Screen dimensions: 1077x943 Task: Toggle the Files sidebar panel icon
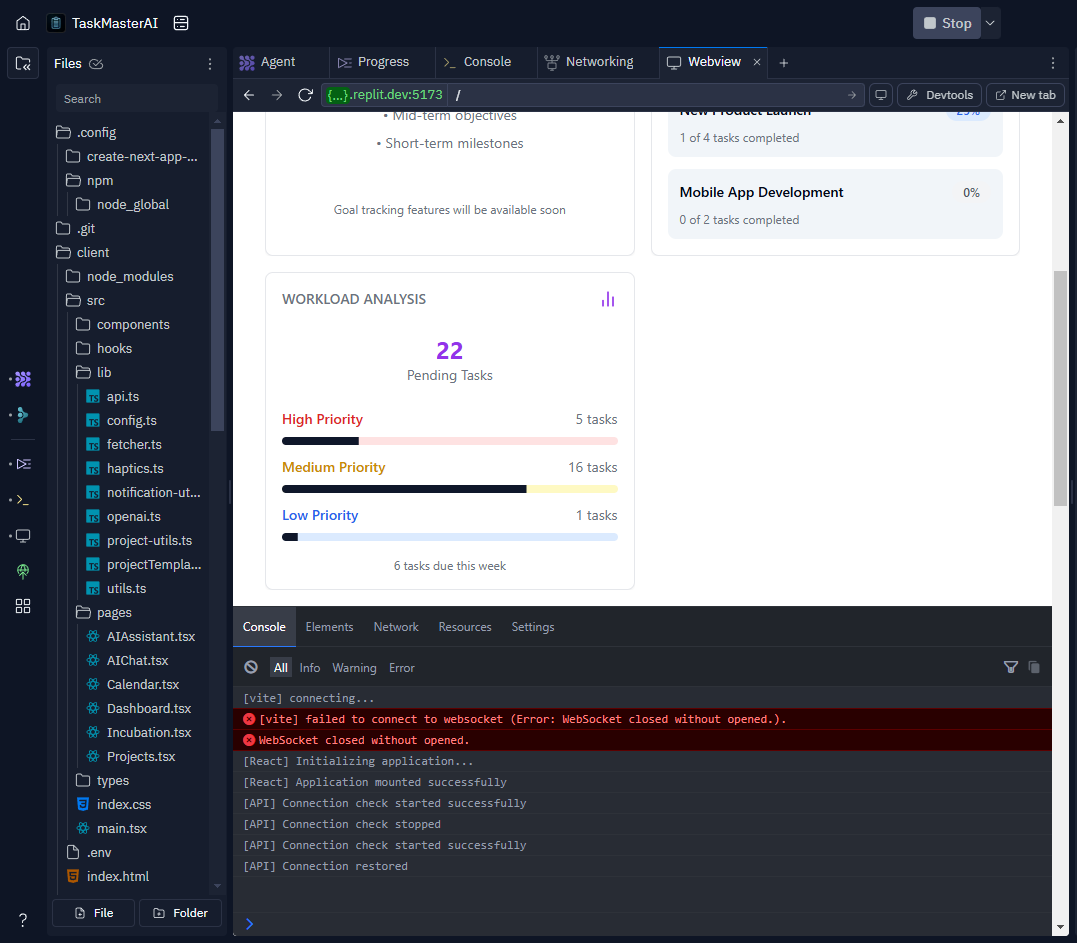pos(23,64)
